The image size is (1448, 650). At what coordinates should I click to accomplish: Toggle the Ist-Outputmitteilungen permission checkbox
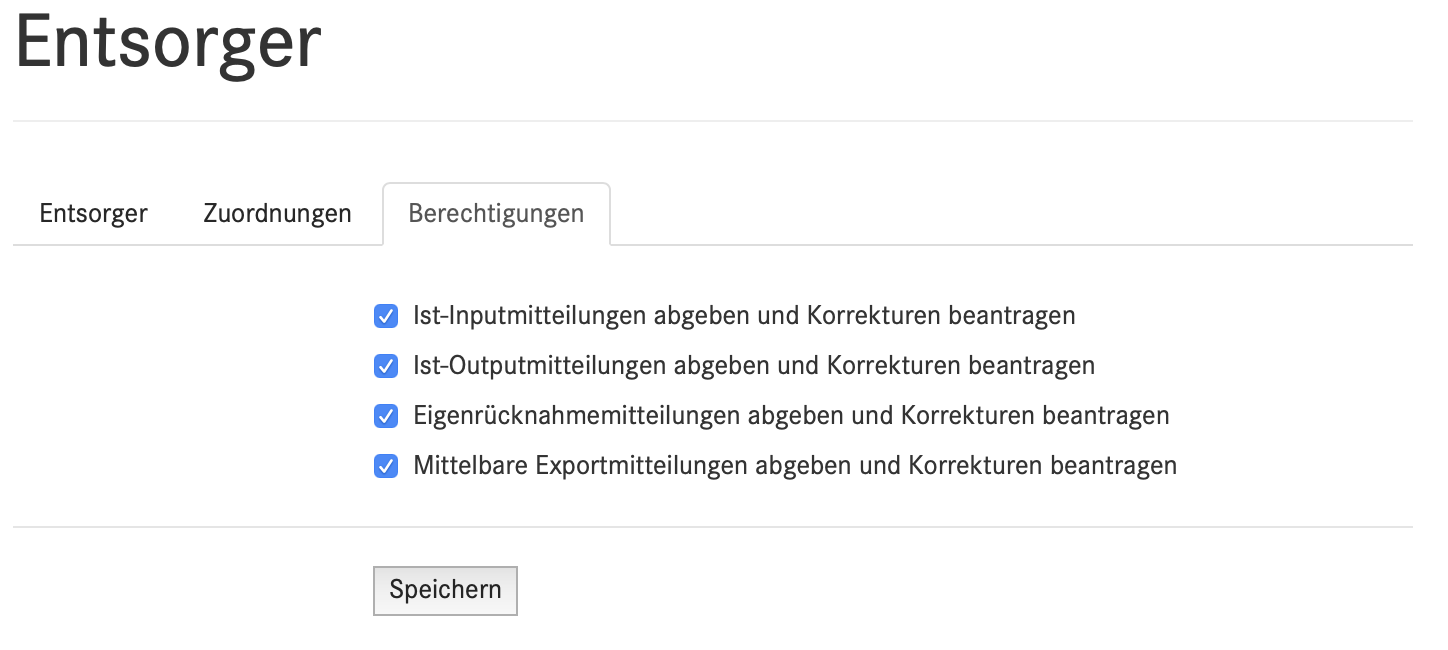pyautogui.click(x=386, y=366)
